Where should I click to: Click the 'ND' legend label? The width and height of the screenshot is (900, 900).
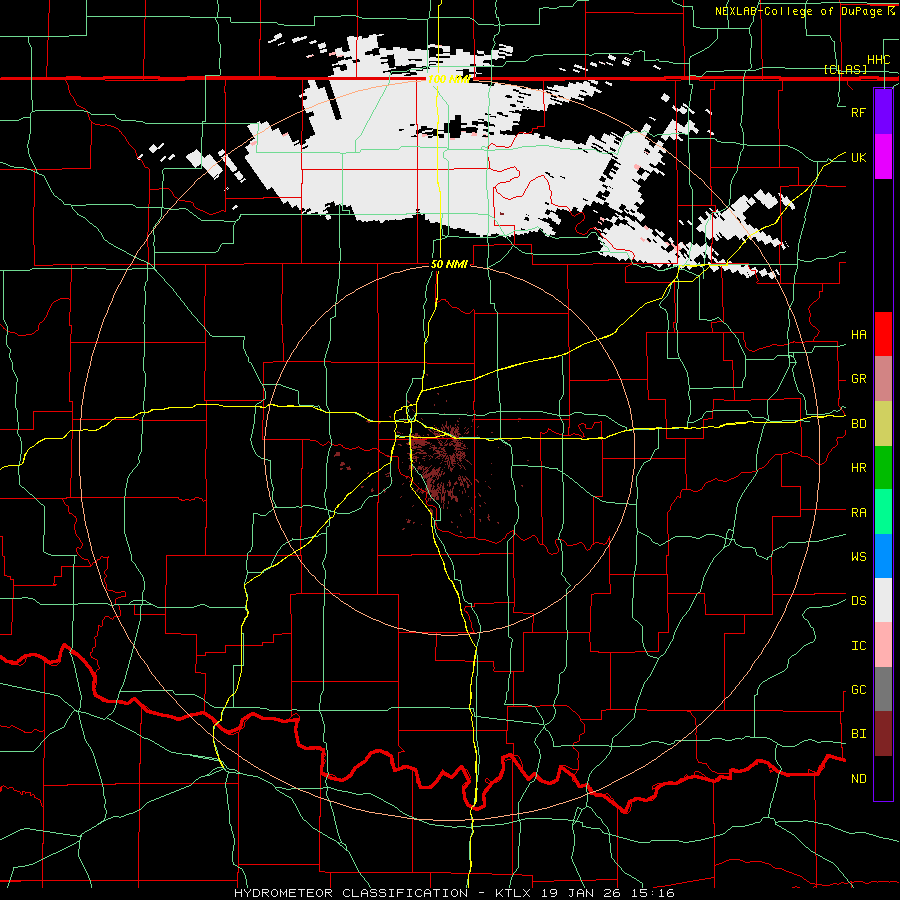pos(858,778)
